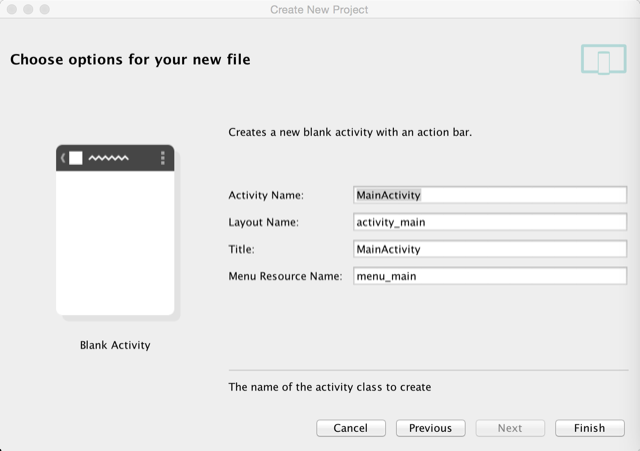The image size is (640, 451).
Task: Go back with the Previous button
Action: [x=430, y=428]
